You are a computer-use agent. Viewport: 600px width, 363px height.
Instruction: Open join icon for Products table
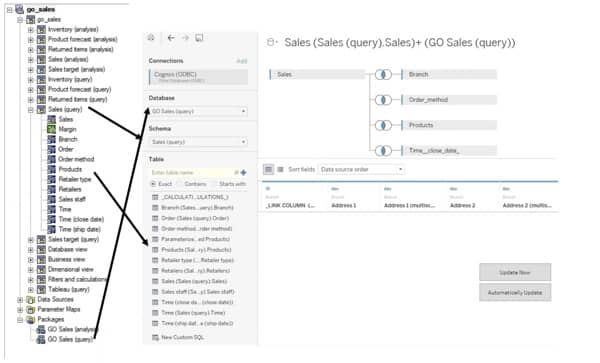(383, 125)
